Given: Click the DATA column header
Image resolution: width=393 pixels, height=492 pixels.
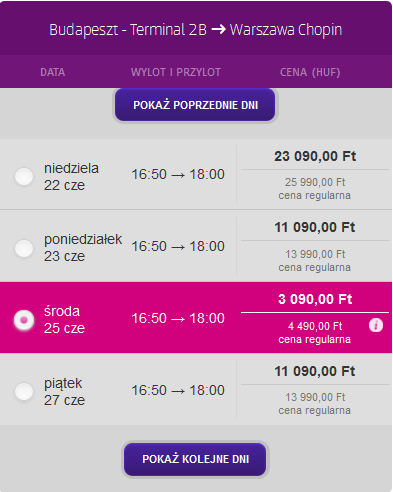Looking at the screenshot, I should coord(53,72).
